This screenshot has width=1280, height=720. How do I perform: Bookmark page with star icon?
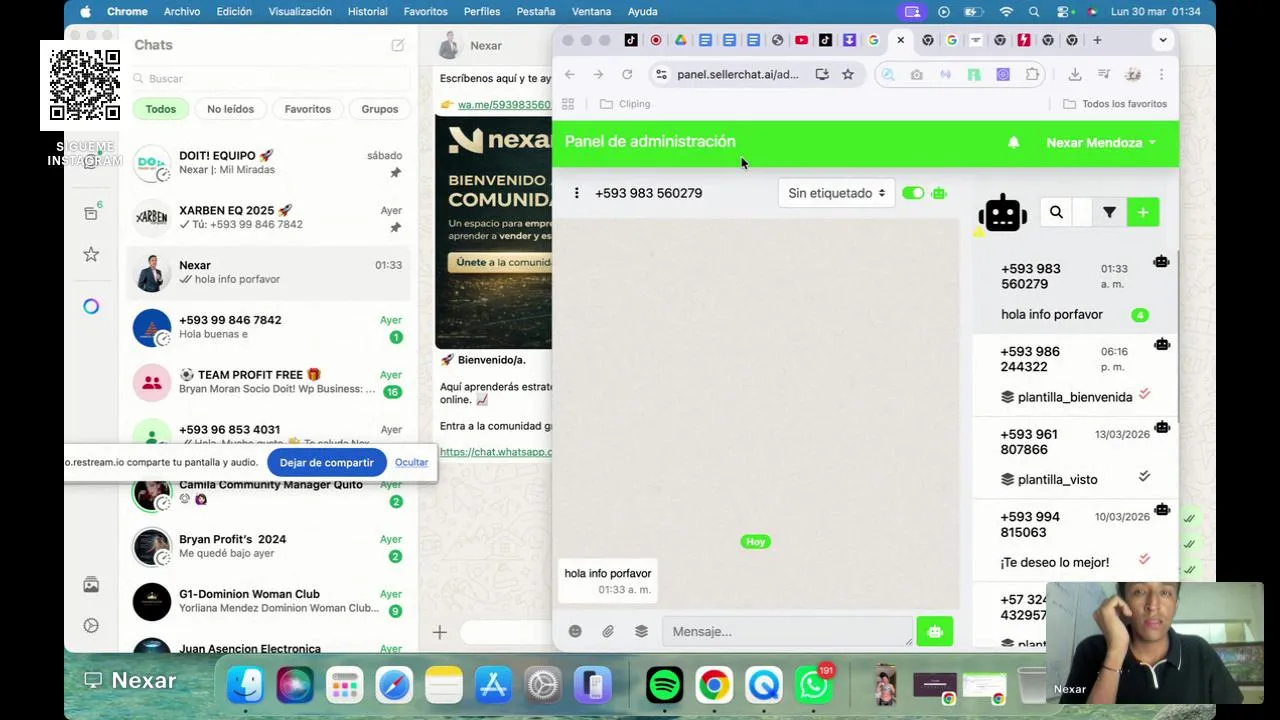coord(848,74)
